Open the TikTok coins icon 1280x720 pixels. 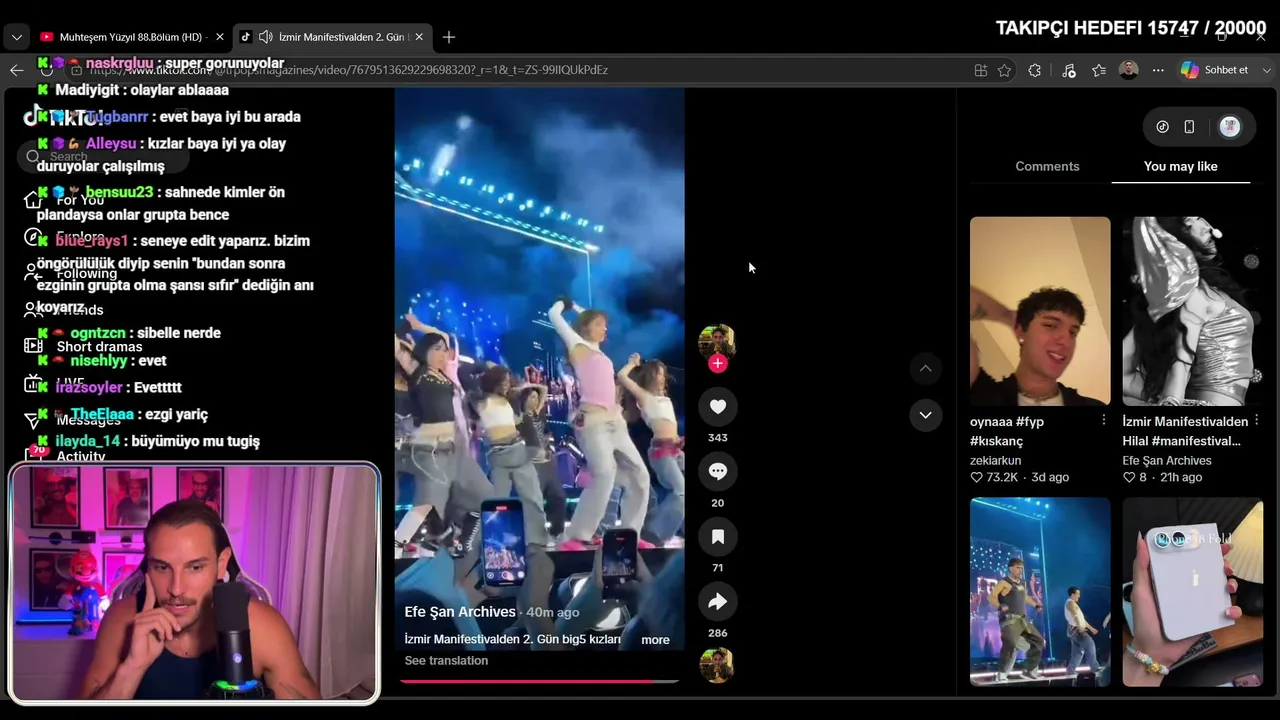(x=1163, y=127)
